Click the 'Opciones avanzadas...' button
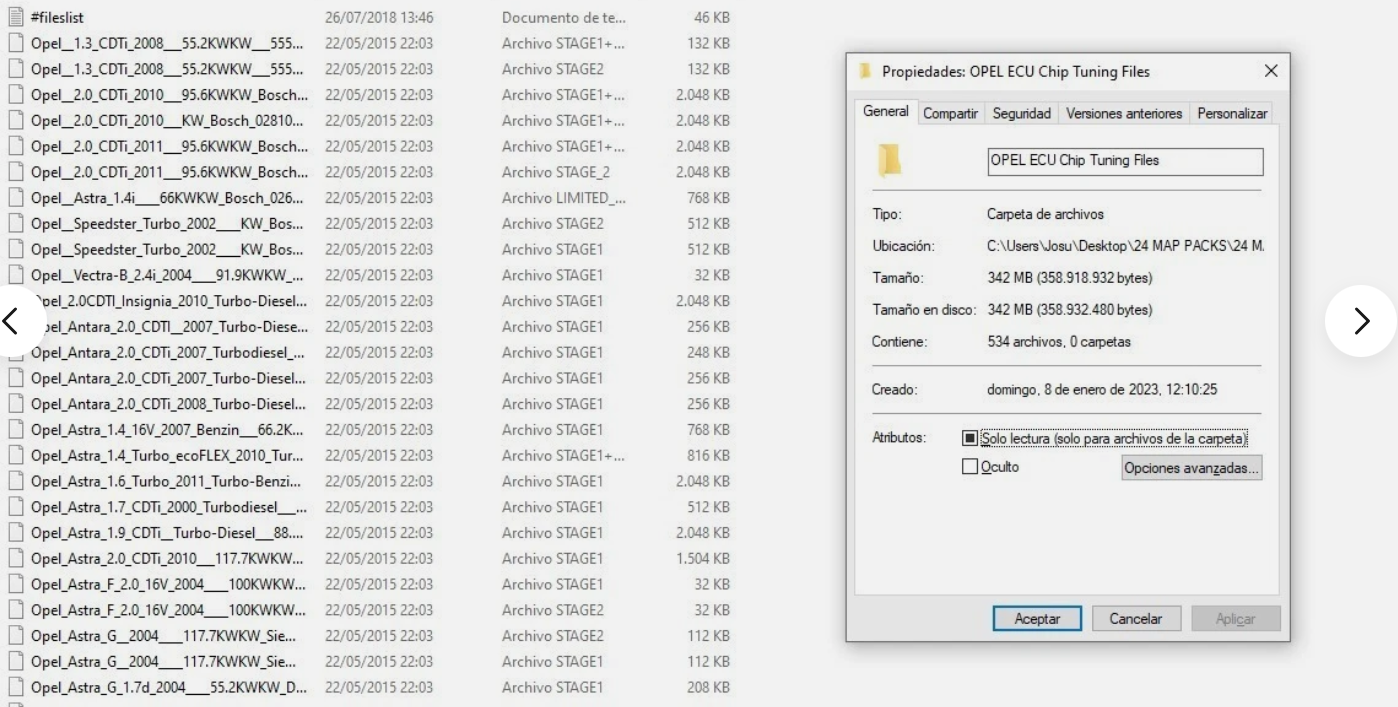This screenshot has width=1398, height=707. click(x=1191, y=467)
